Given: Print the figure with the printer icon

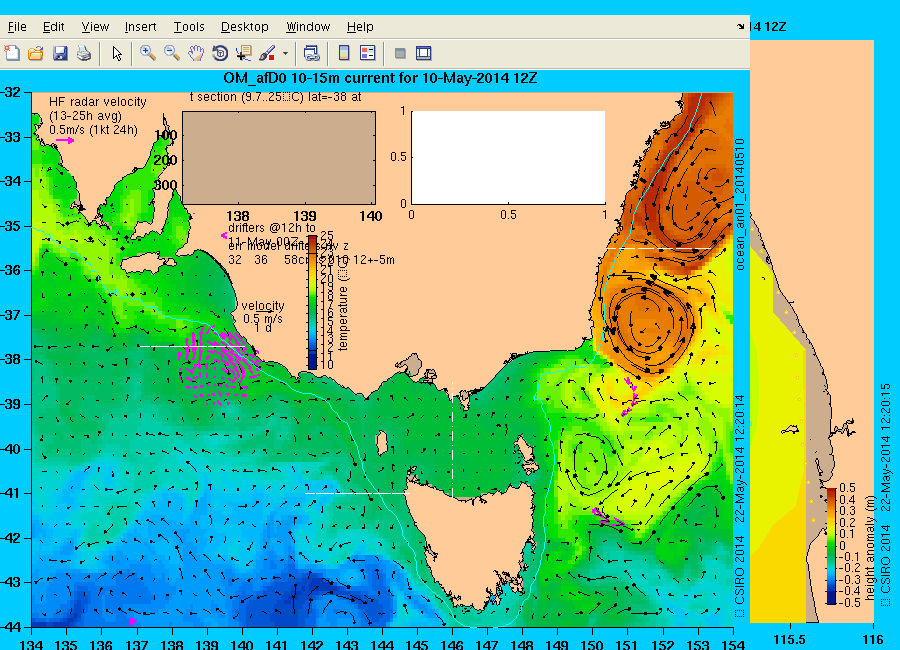Looking at the screenshot, I should (84, 53).
